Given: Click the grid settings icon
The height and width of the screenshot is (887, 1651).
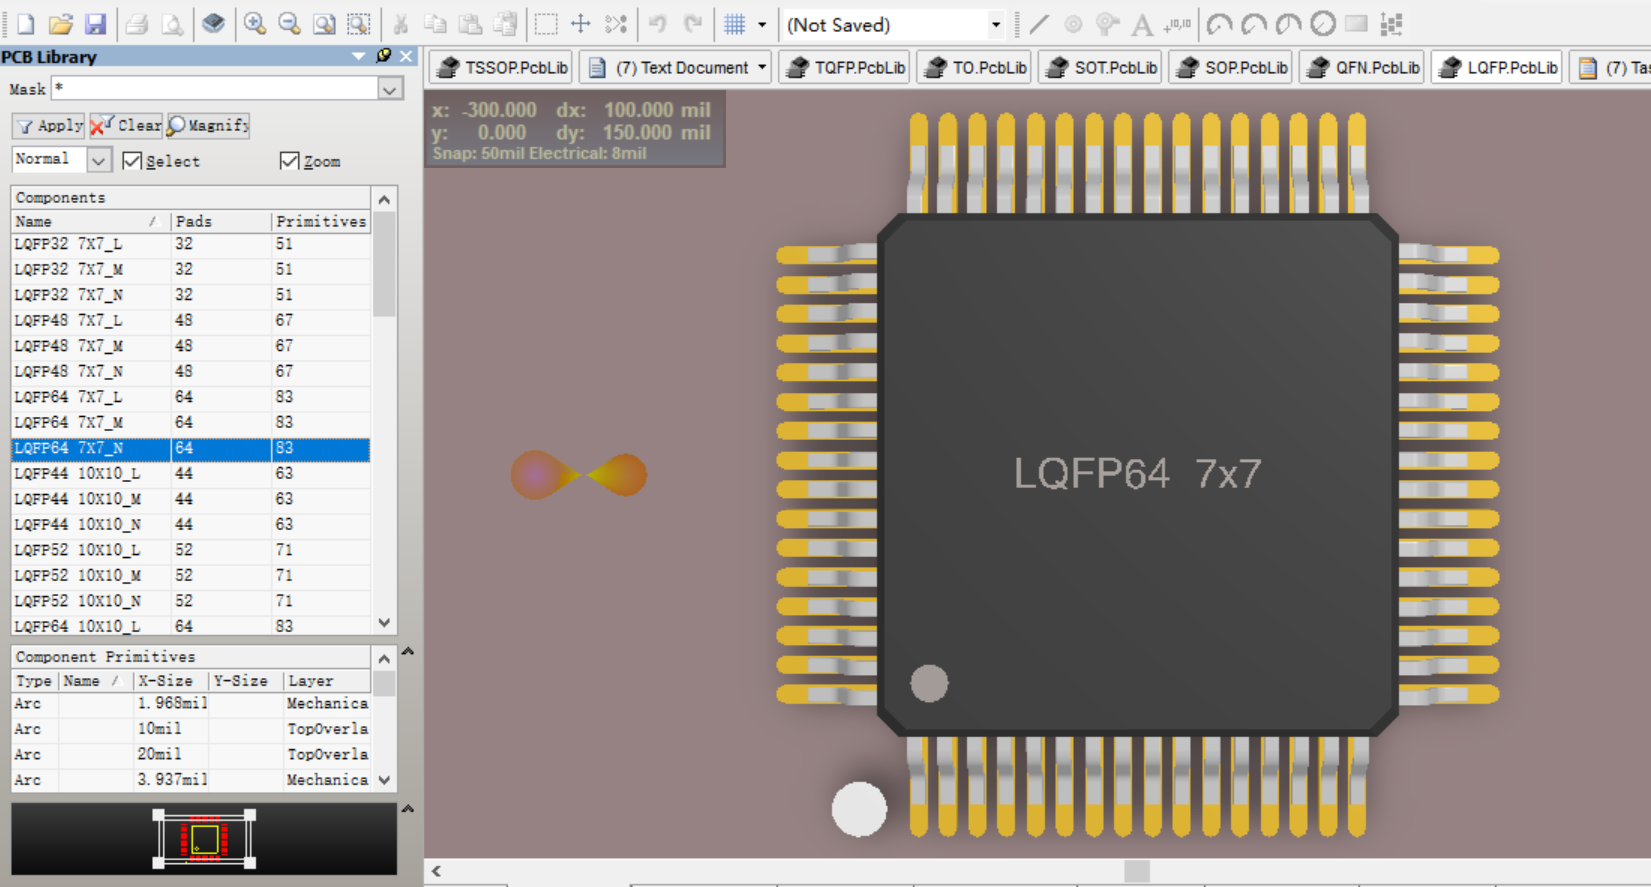Looking at the screenshot, I should (734, 24).
